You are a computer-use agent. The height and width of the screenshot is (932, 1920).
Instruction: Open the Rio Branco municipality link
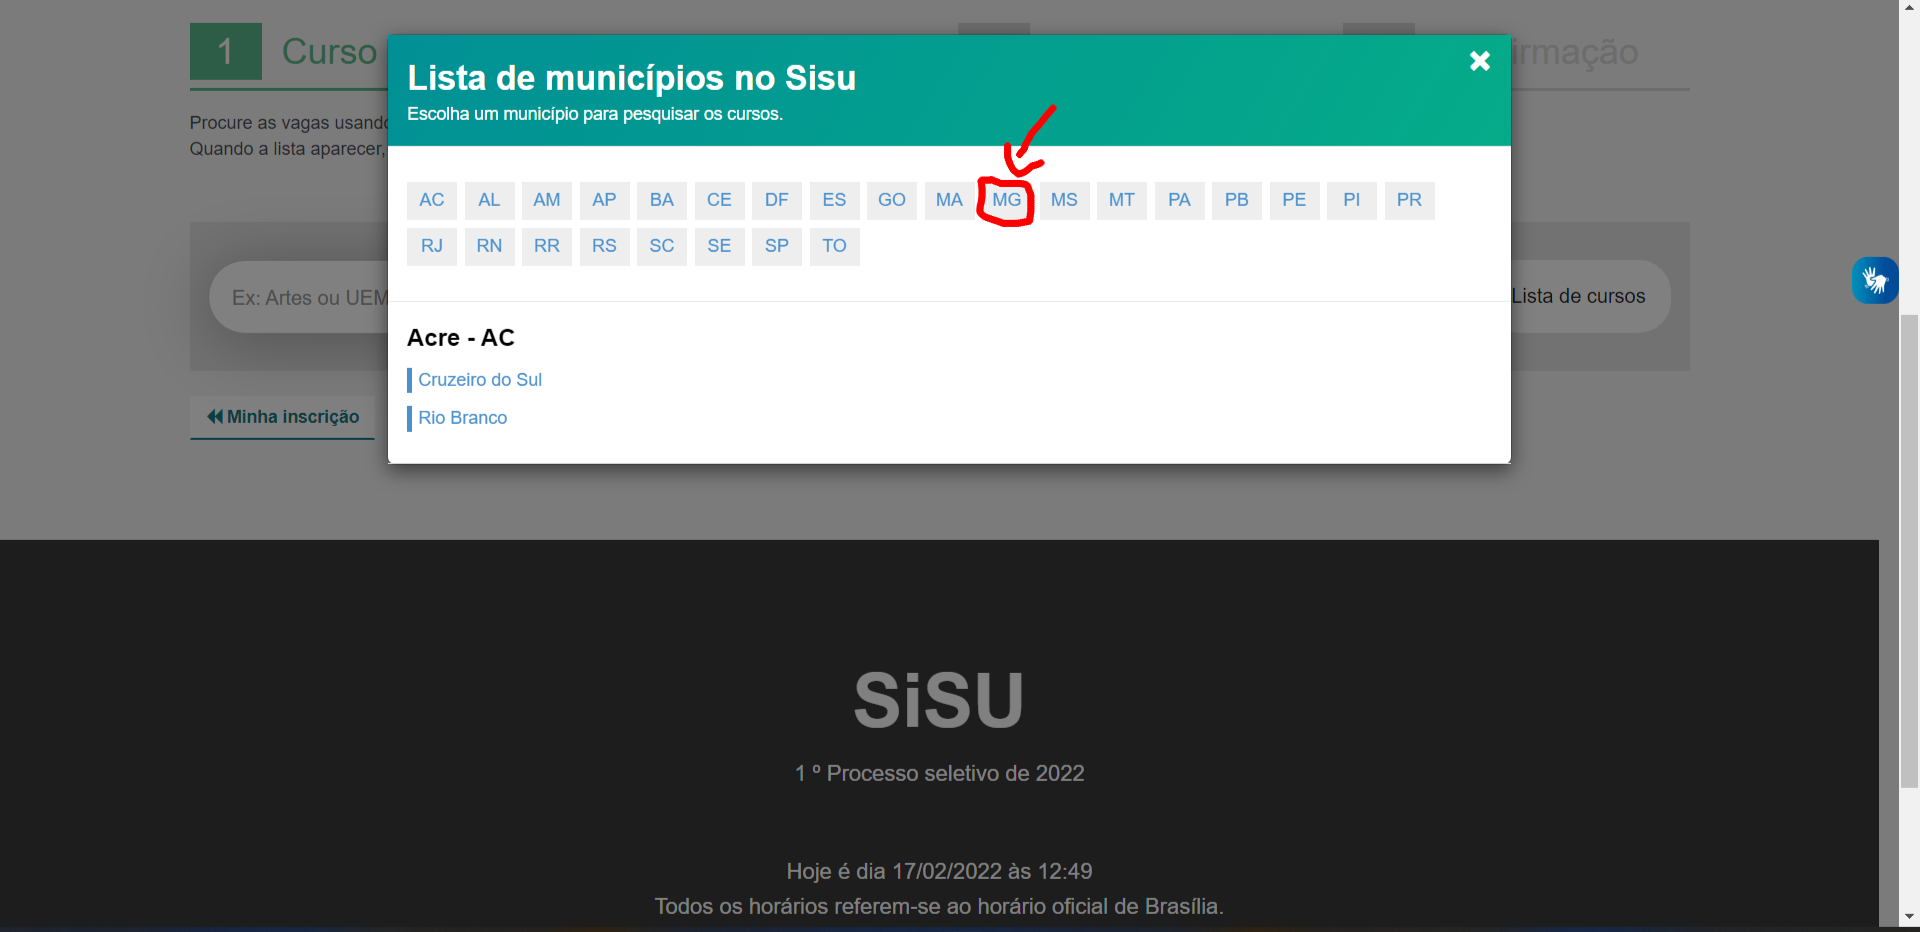[462, 418]
